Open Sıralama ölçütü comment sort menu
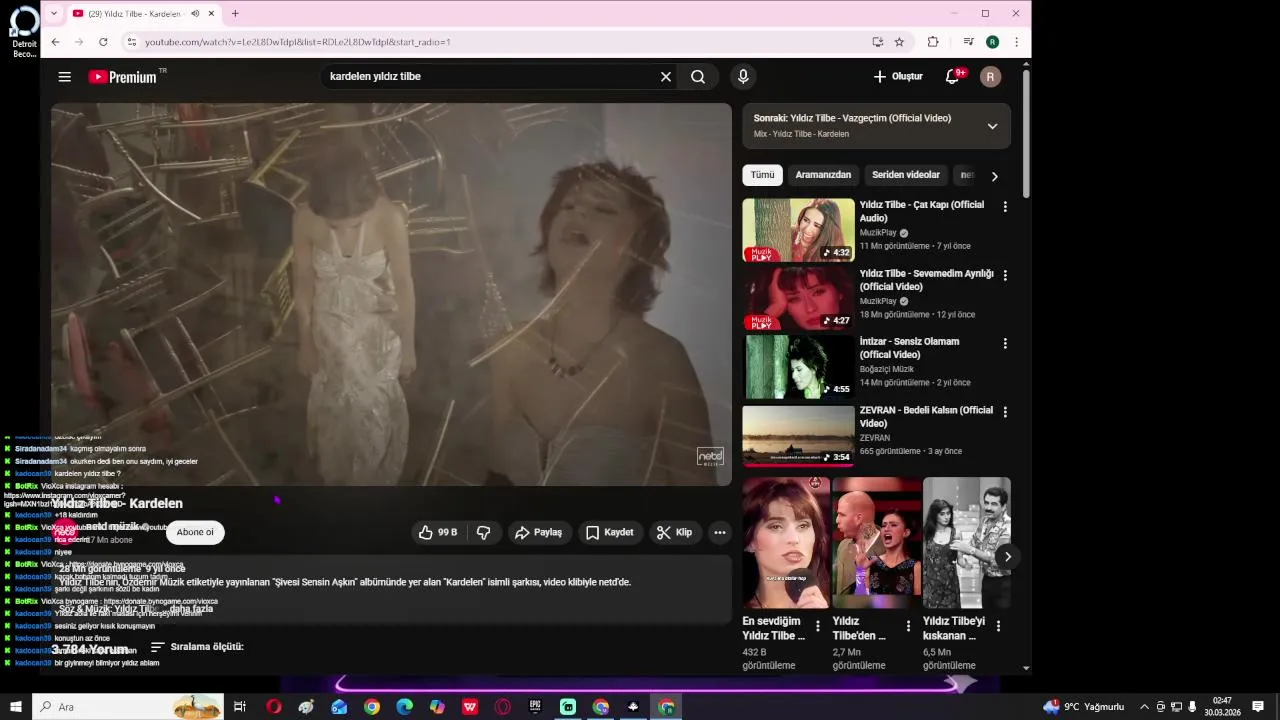 click(x=197, y=647)
